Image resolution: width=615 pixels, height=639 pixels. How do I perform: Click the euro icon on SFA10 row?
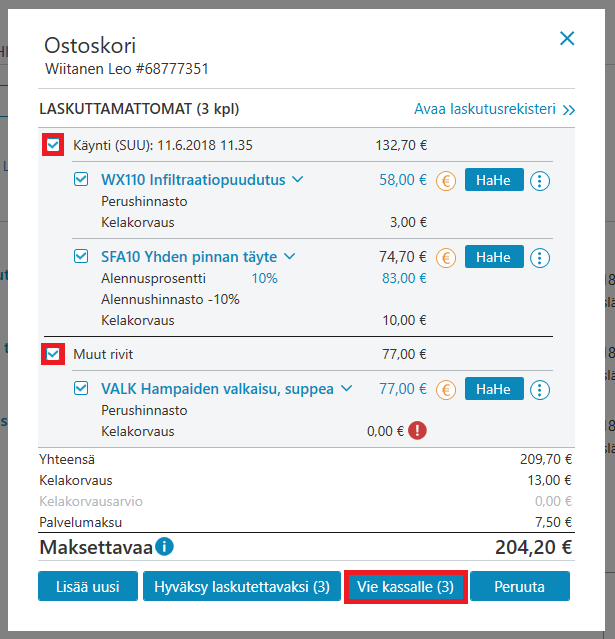click(446, 258)
